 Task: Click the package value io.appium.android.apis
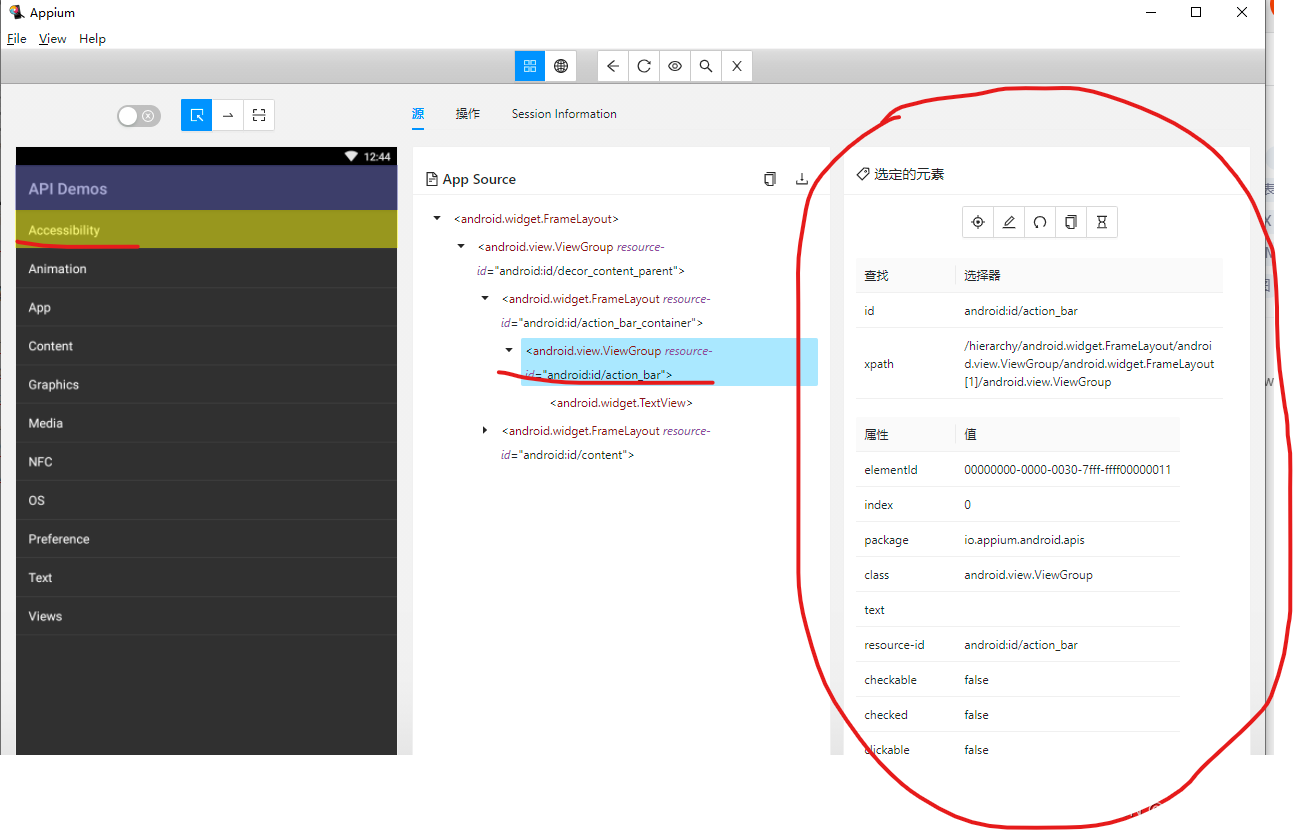[1024, 540]
